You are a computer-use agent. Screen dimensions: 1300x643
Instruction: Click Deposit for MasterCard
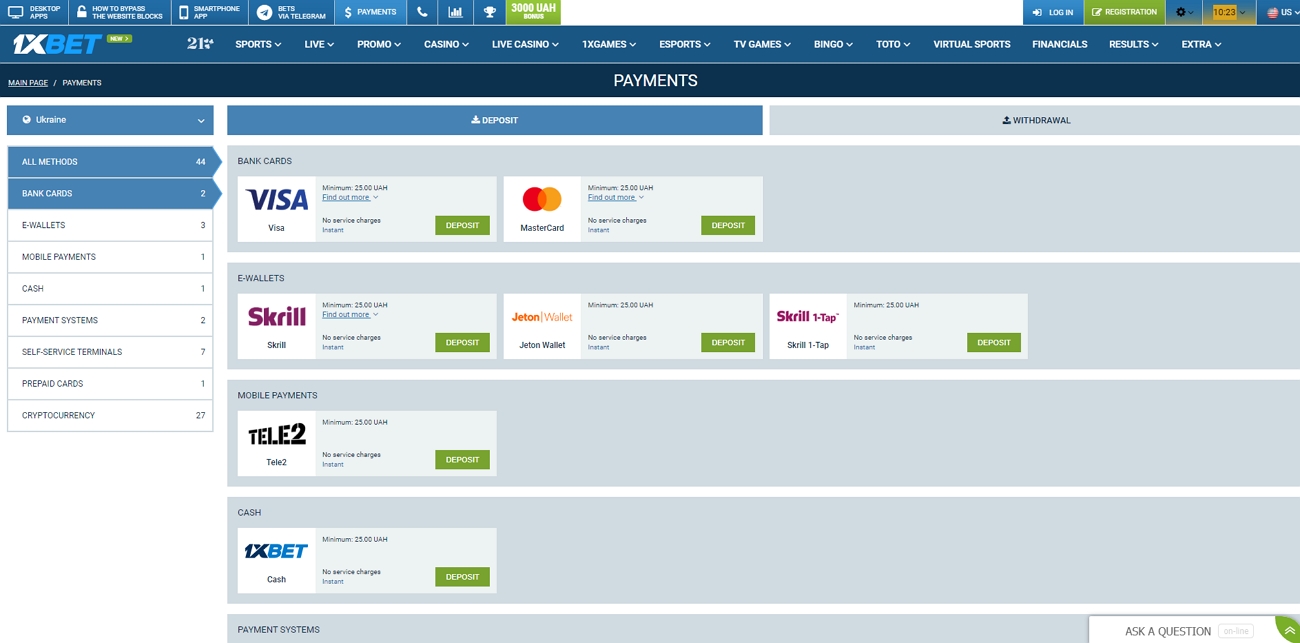728,225
